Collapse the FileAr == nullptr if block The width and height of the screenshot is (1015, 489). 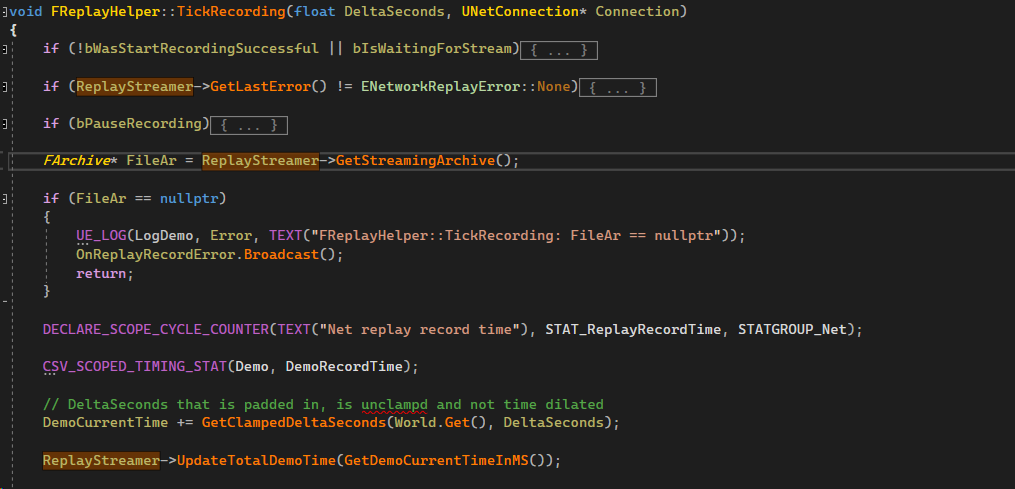[5, 199]
